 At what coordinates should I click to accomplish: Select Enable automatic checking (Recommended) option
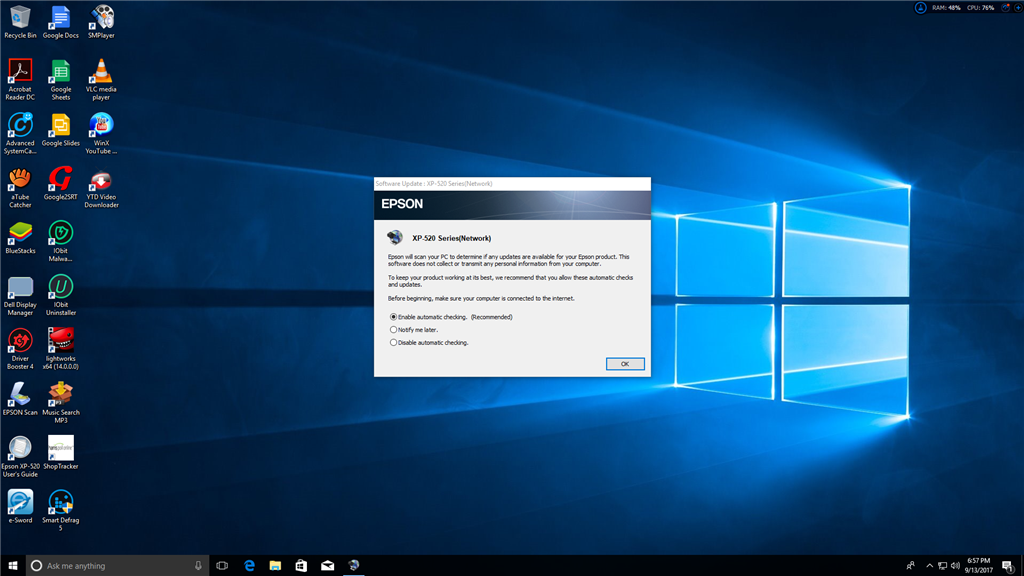click(x=393, y=317)
